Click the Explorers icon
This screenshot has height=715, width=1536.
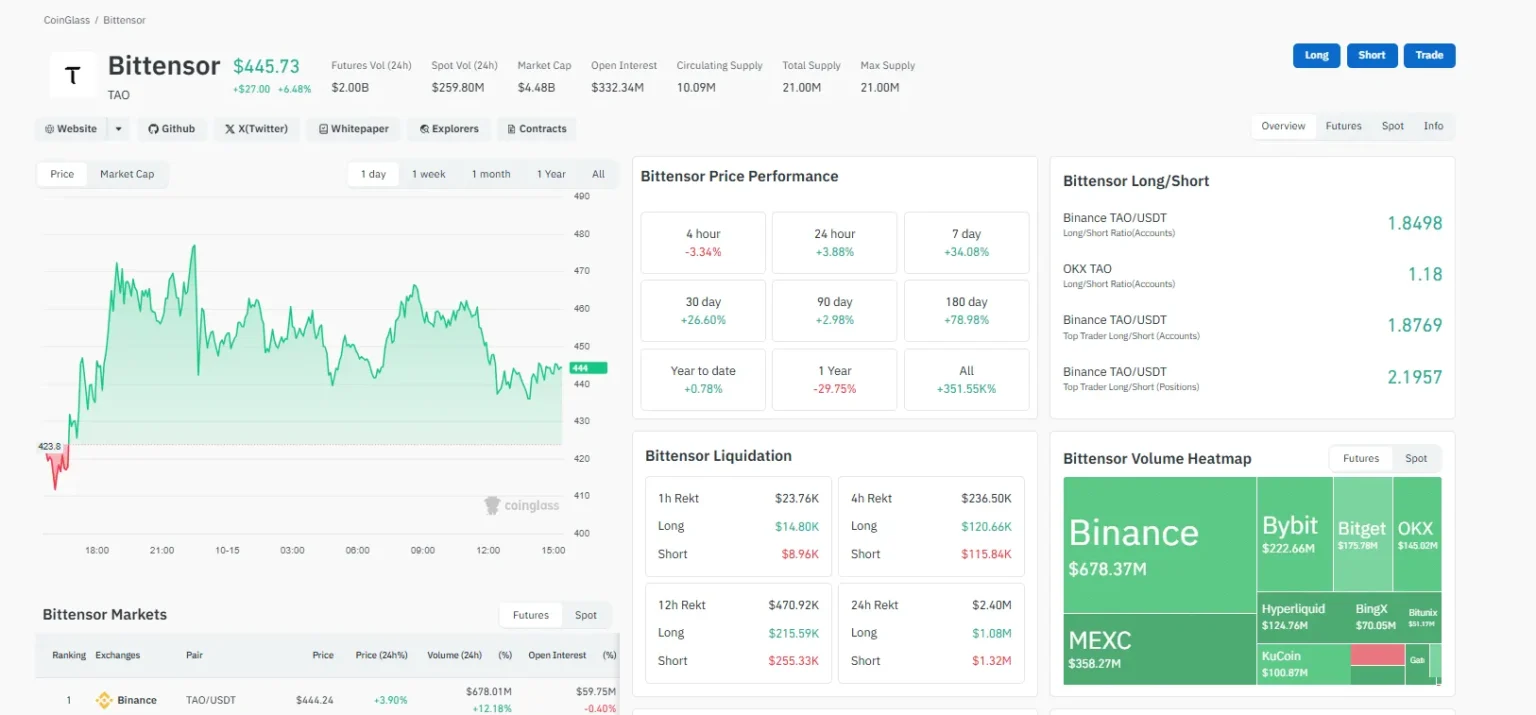pyautogui.click(x=424, y=128)
